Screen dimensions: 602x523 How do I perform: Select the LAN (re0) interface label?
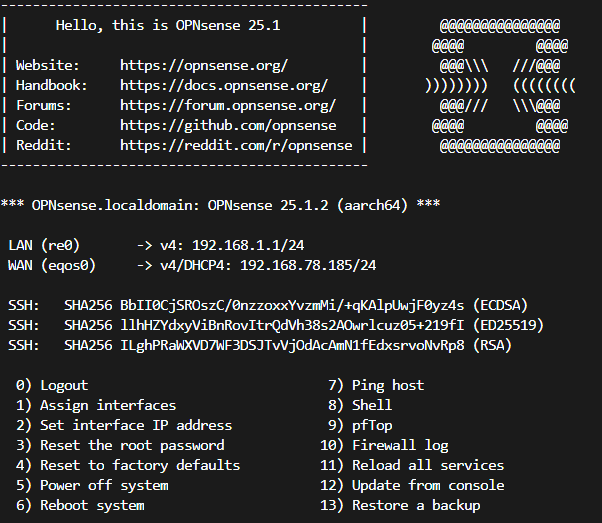44,245
